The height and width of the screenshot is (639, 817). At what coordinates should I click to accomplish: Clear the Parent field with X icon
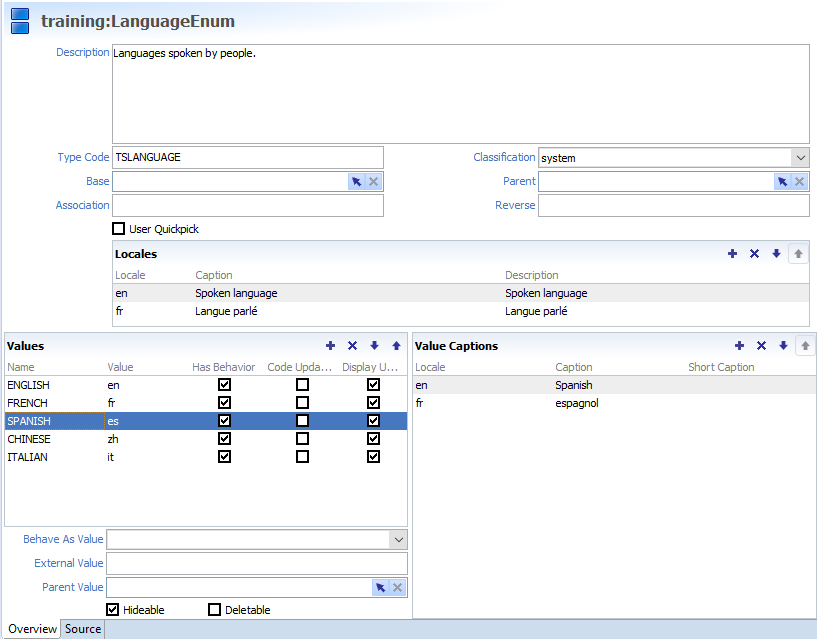click(799, 181)
